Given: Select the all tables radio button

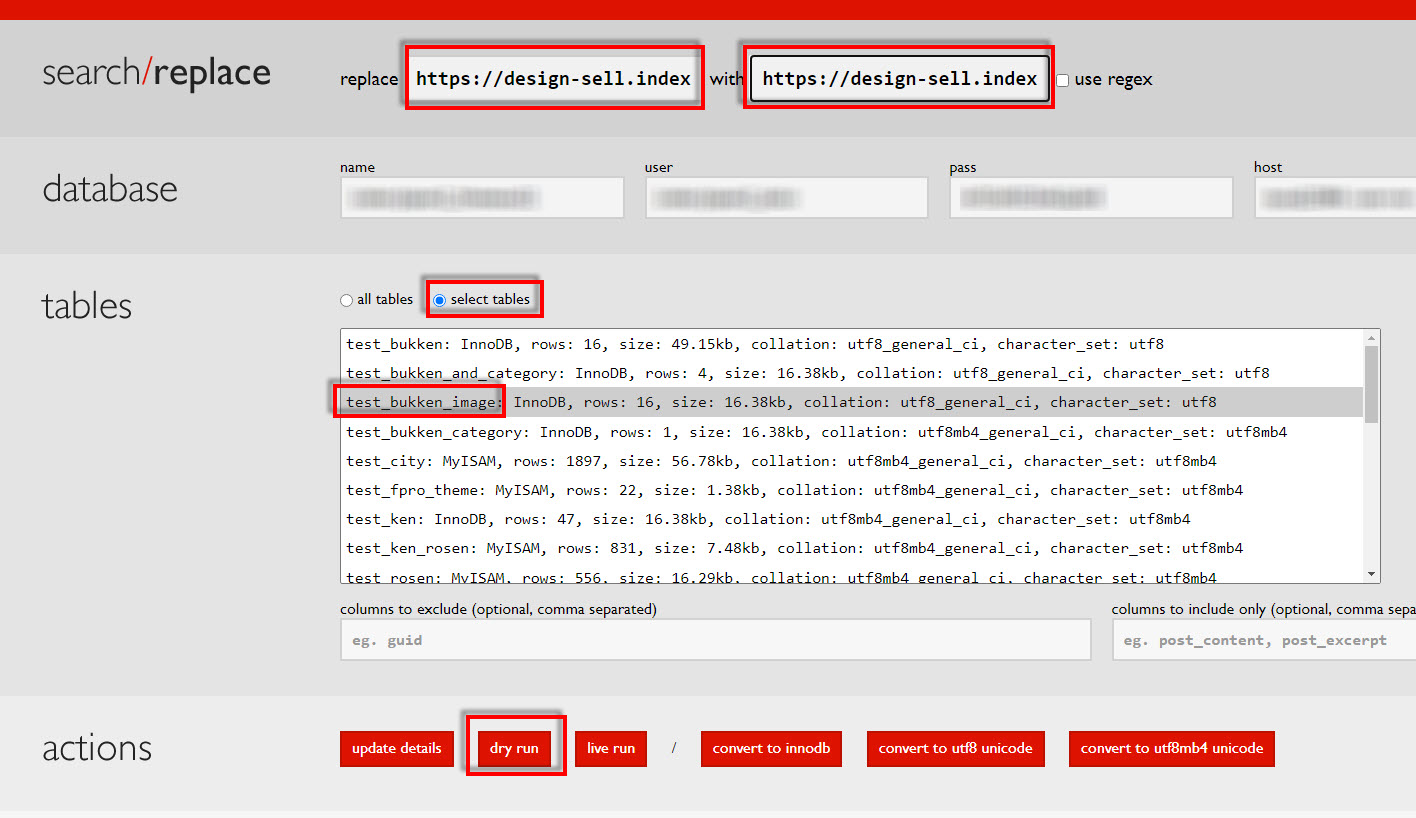Looking at the screenshot, I should [347, 300].
